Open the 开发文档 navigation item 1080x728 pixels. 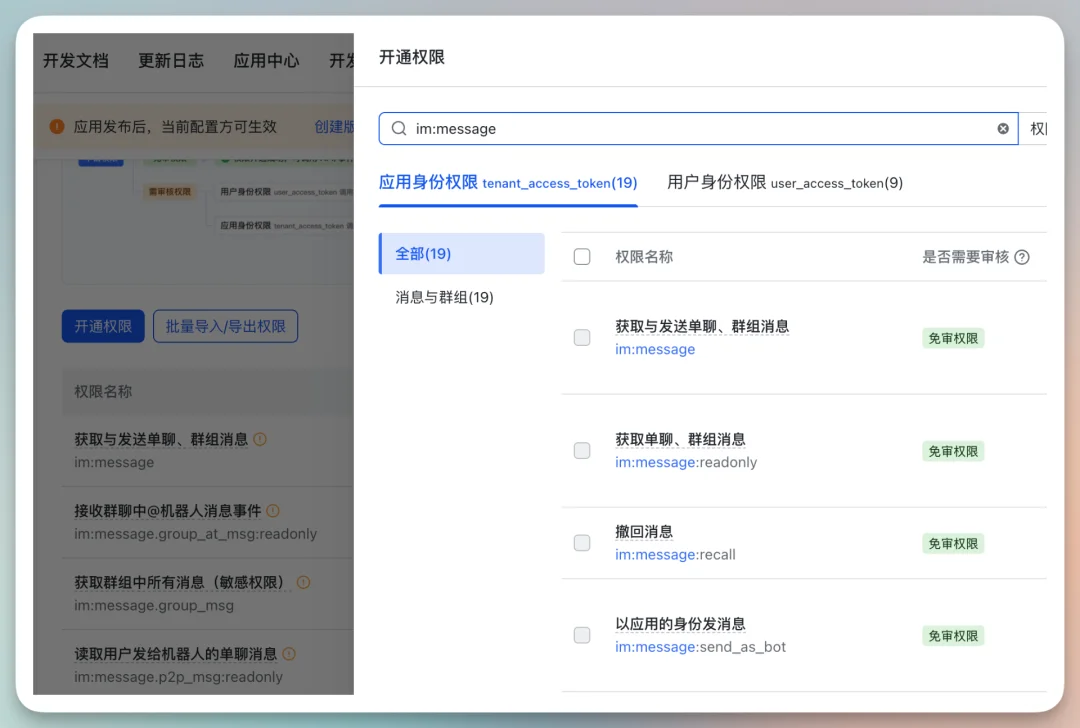pyautogui.click(x=75, y=61)
